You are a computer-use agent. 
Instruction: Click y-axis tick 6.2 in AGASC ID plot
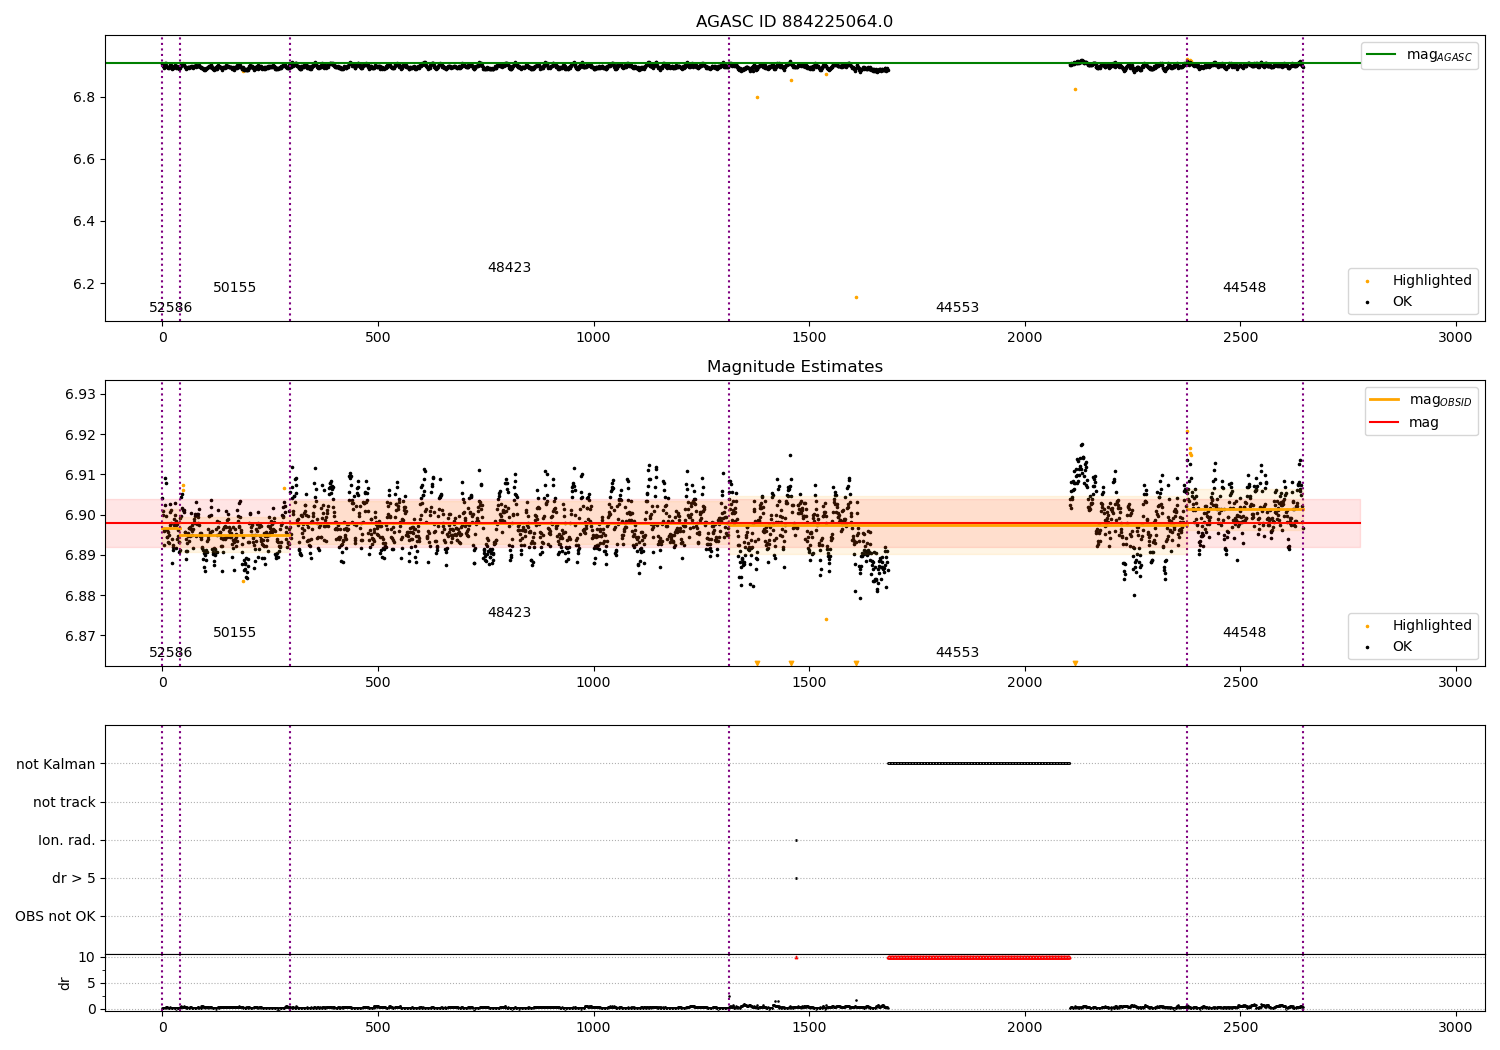click(x=84, y=284)
